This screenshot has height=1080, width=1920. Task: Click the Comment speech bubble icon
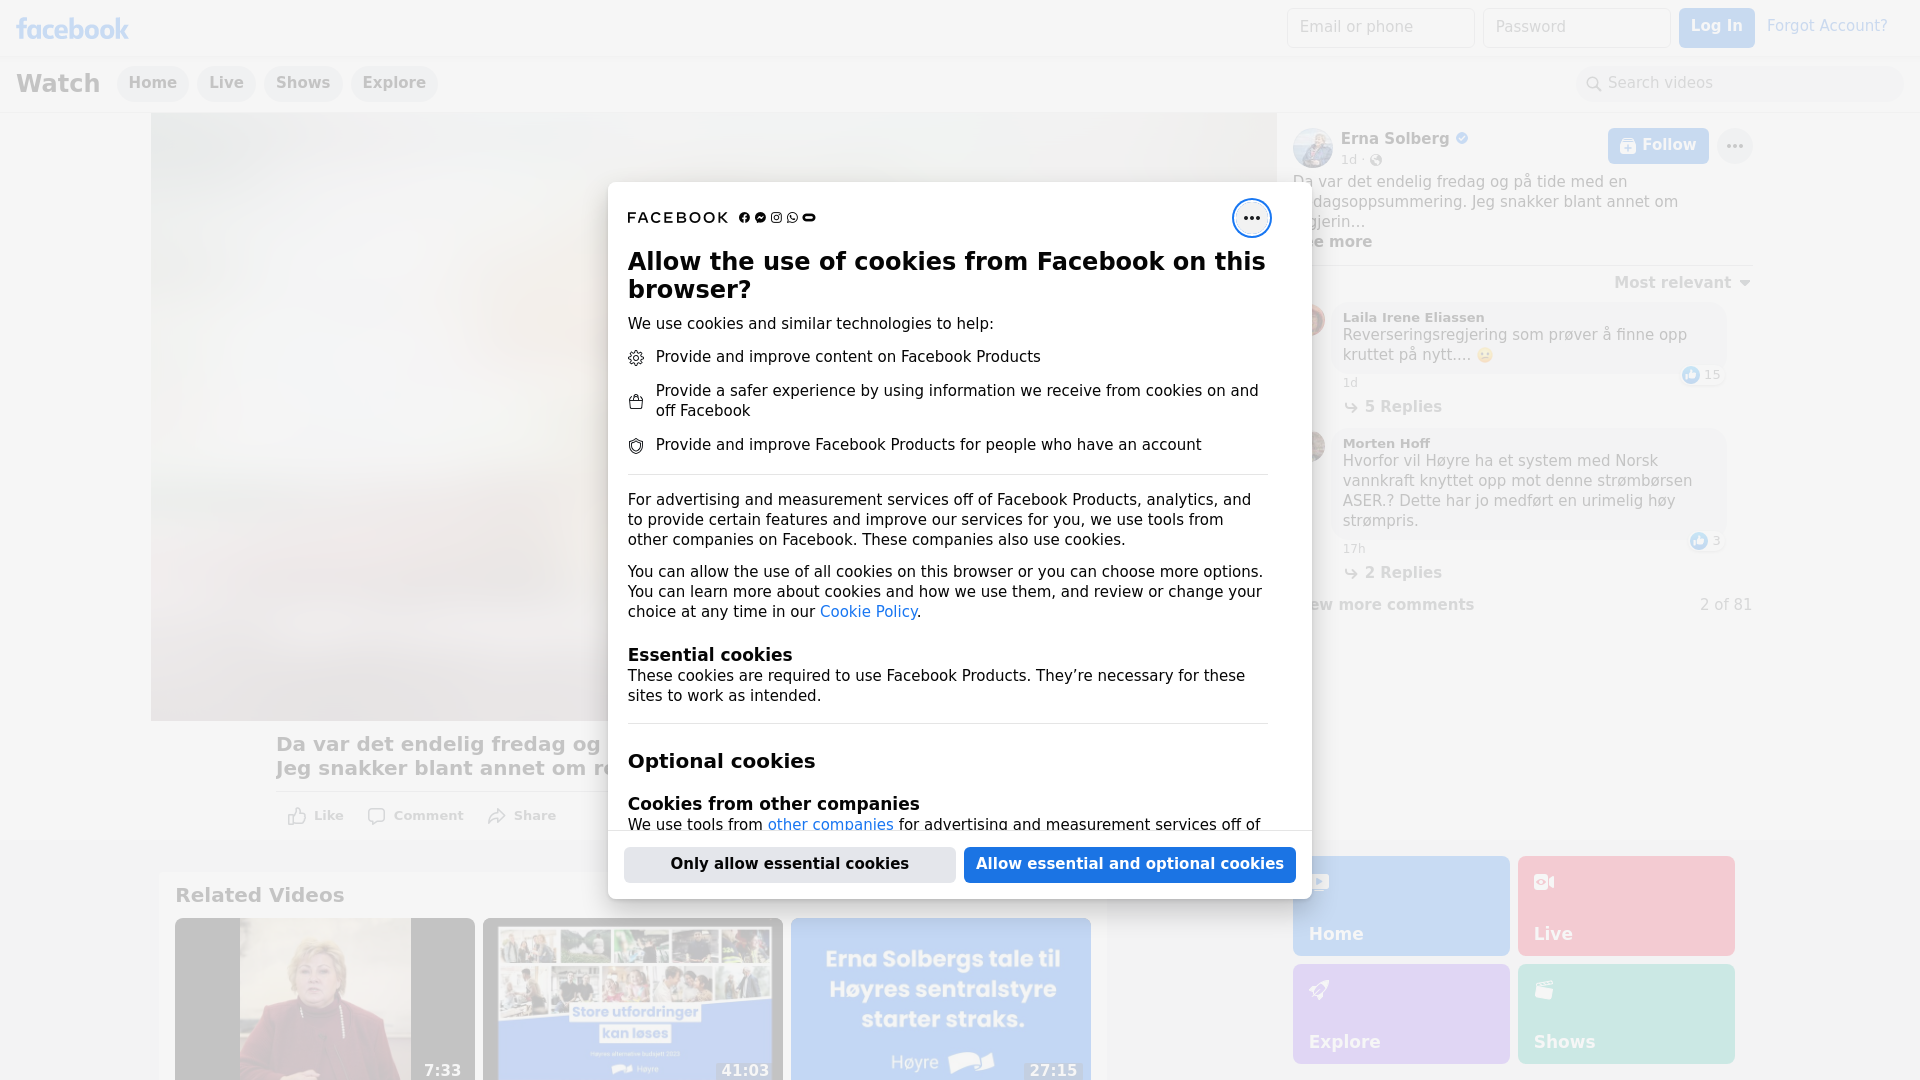pos(376,816)
